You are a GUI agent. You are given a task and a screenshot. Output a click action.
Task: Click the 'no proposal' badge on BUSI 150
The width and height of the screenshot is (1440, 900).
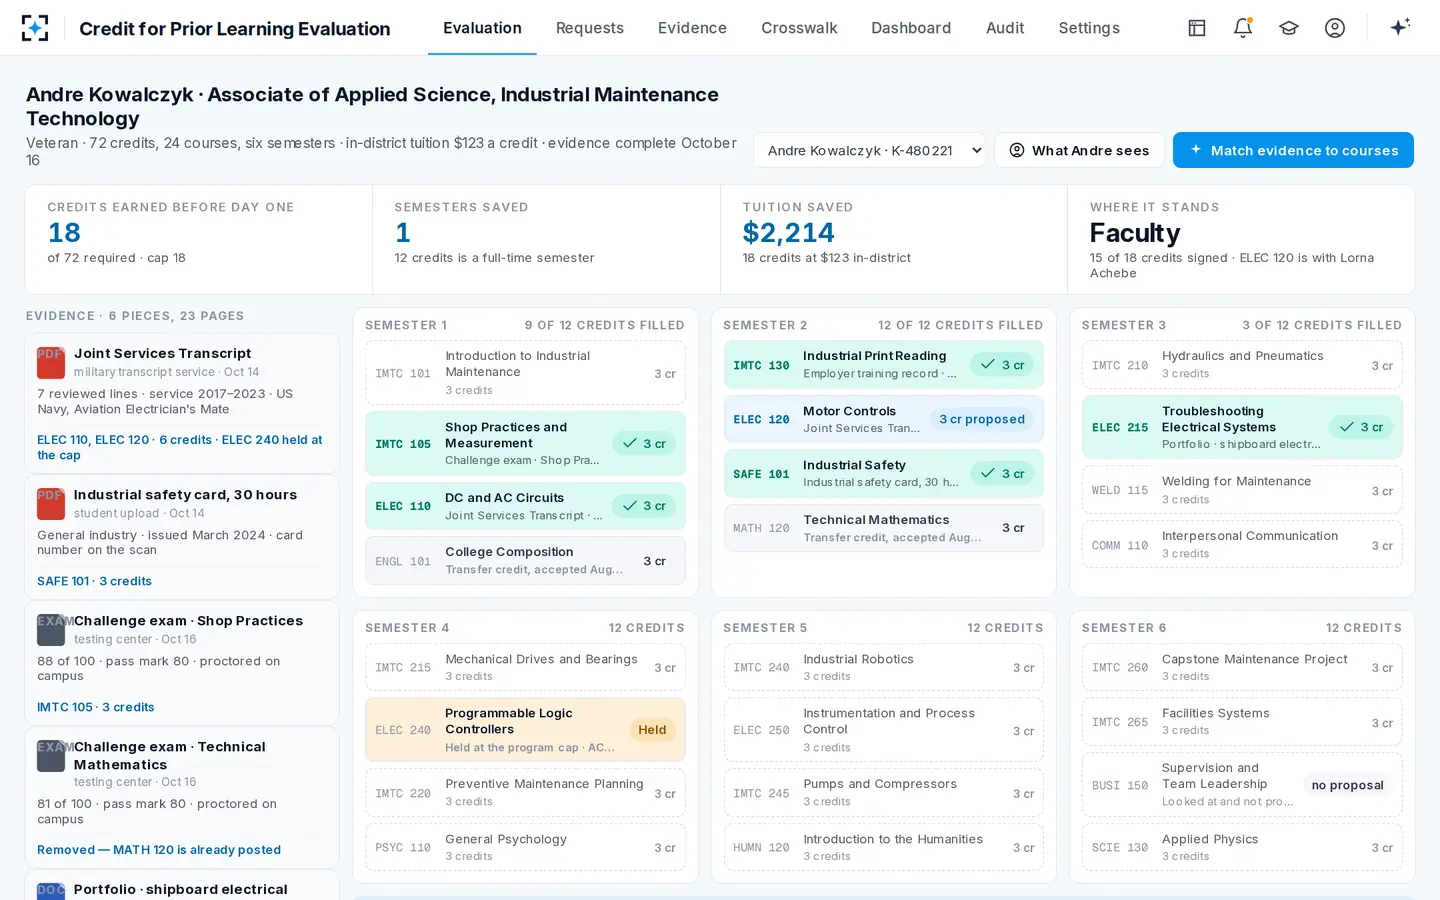[1348, 785]
